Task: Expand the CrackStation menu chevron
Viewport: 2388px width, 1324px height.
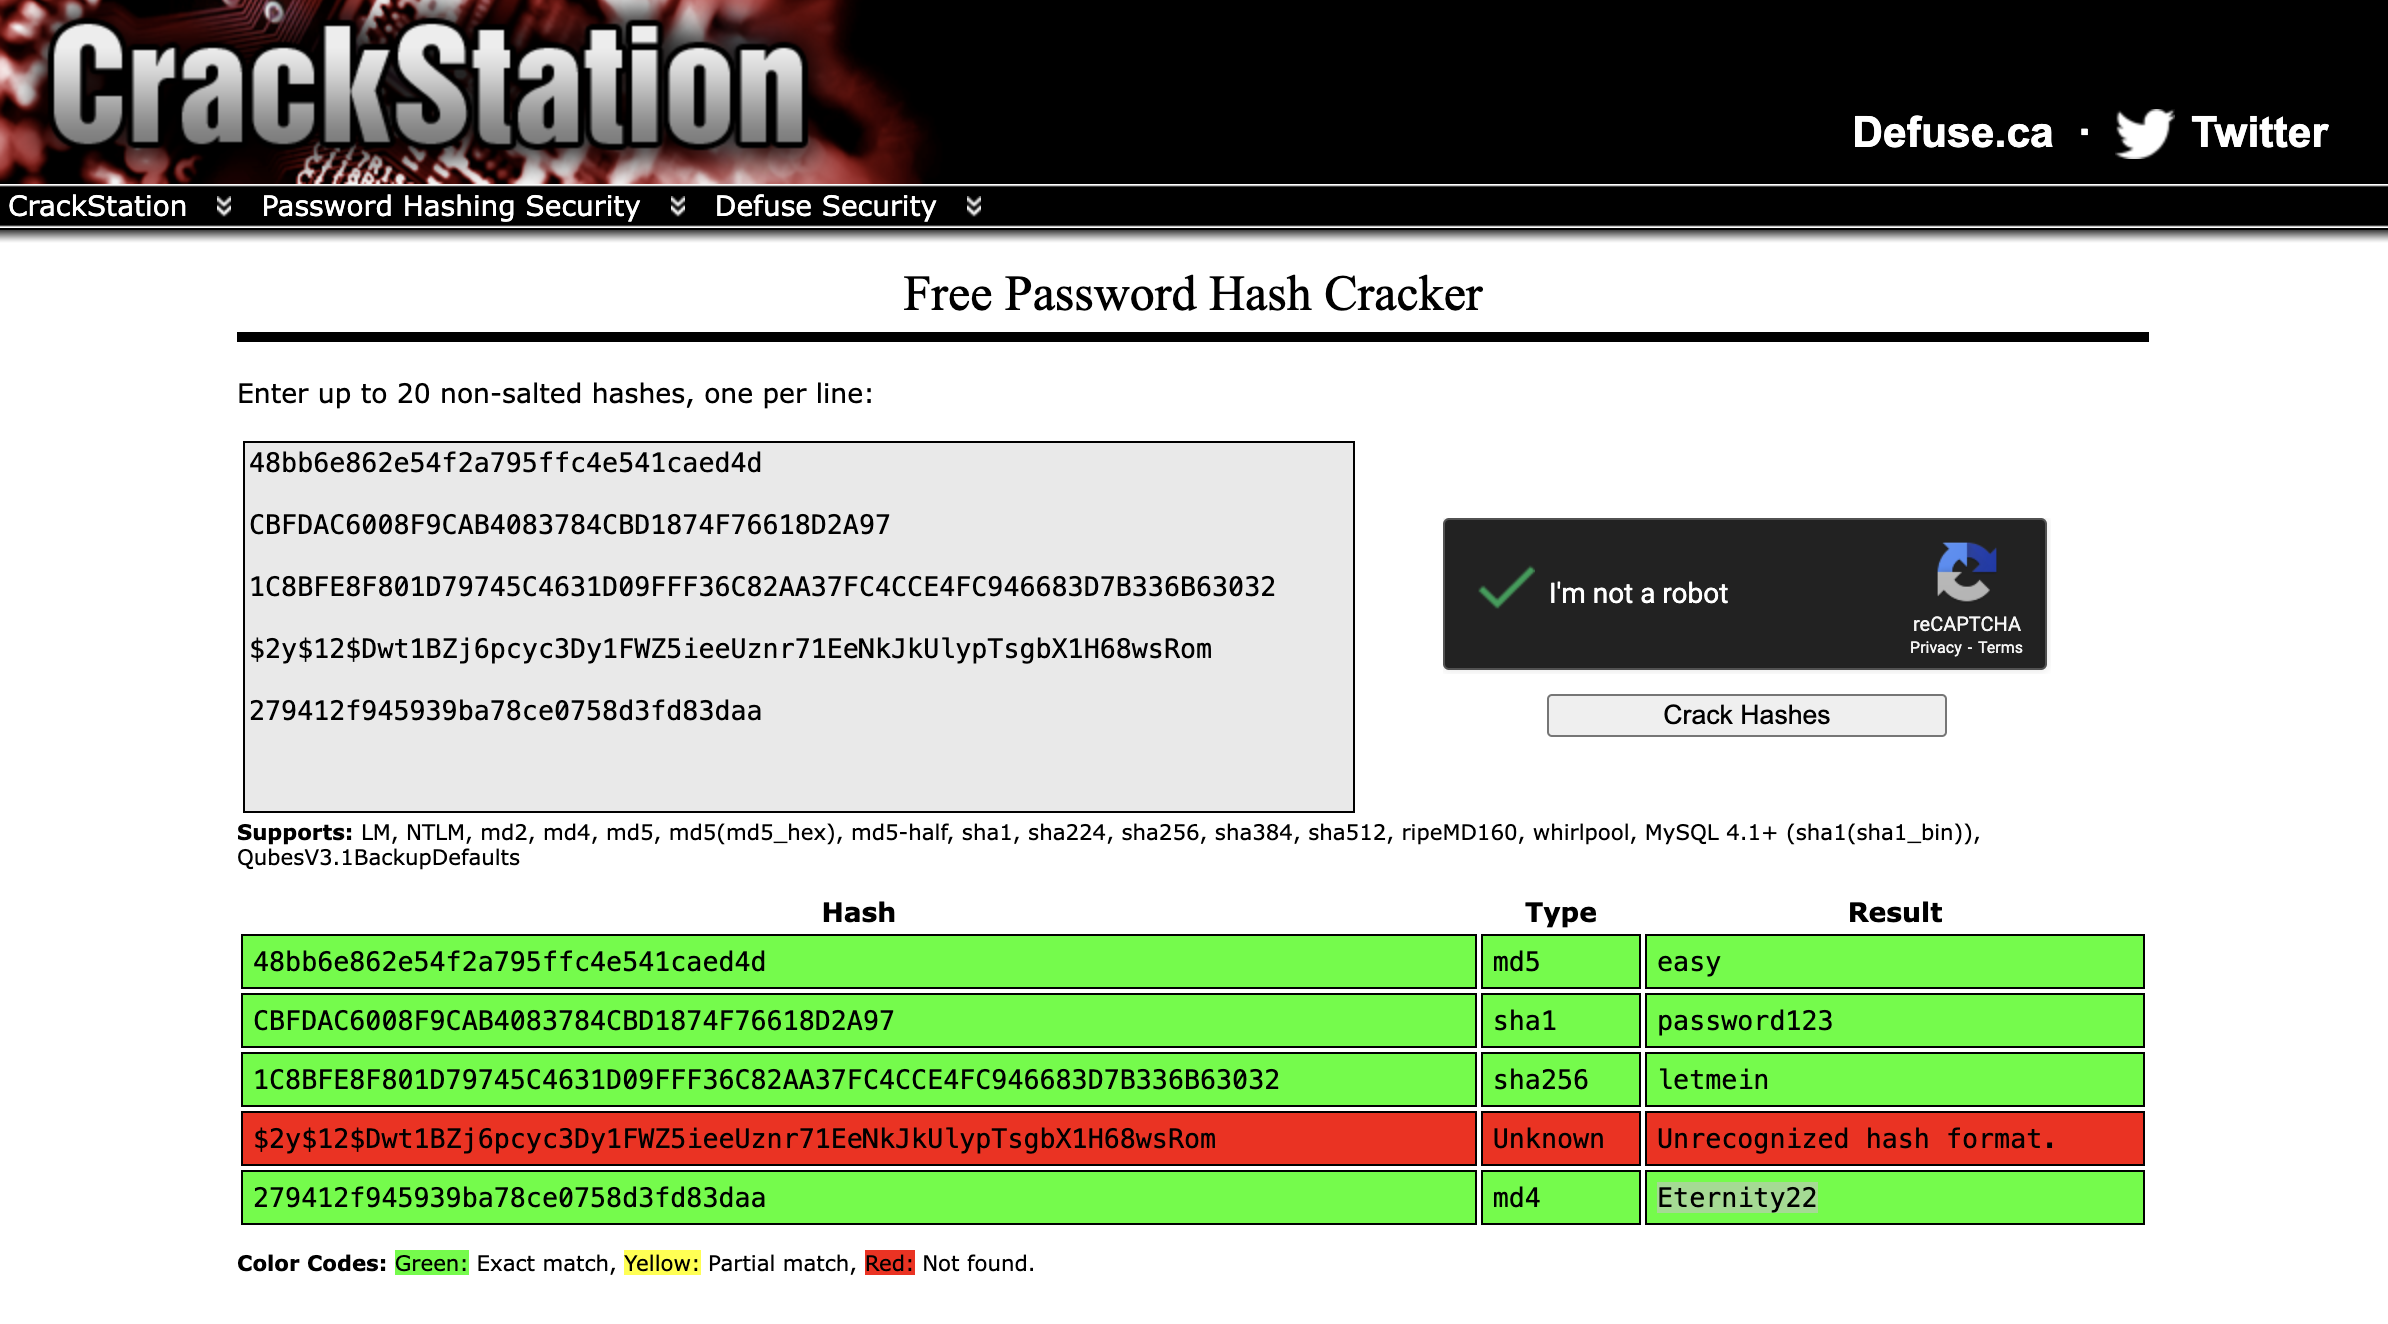Action: 224,206
